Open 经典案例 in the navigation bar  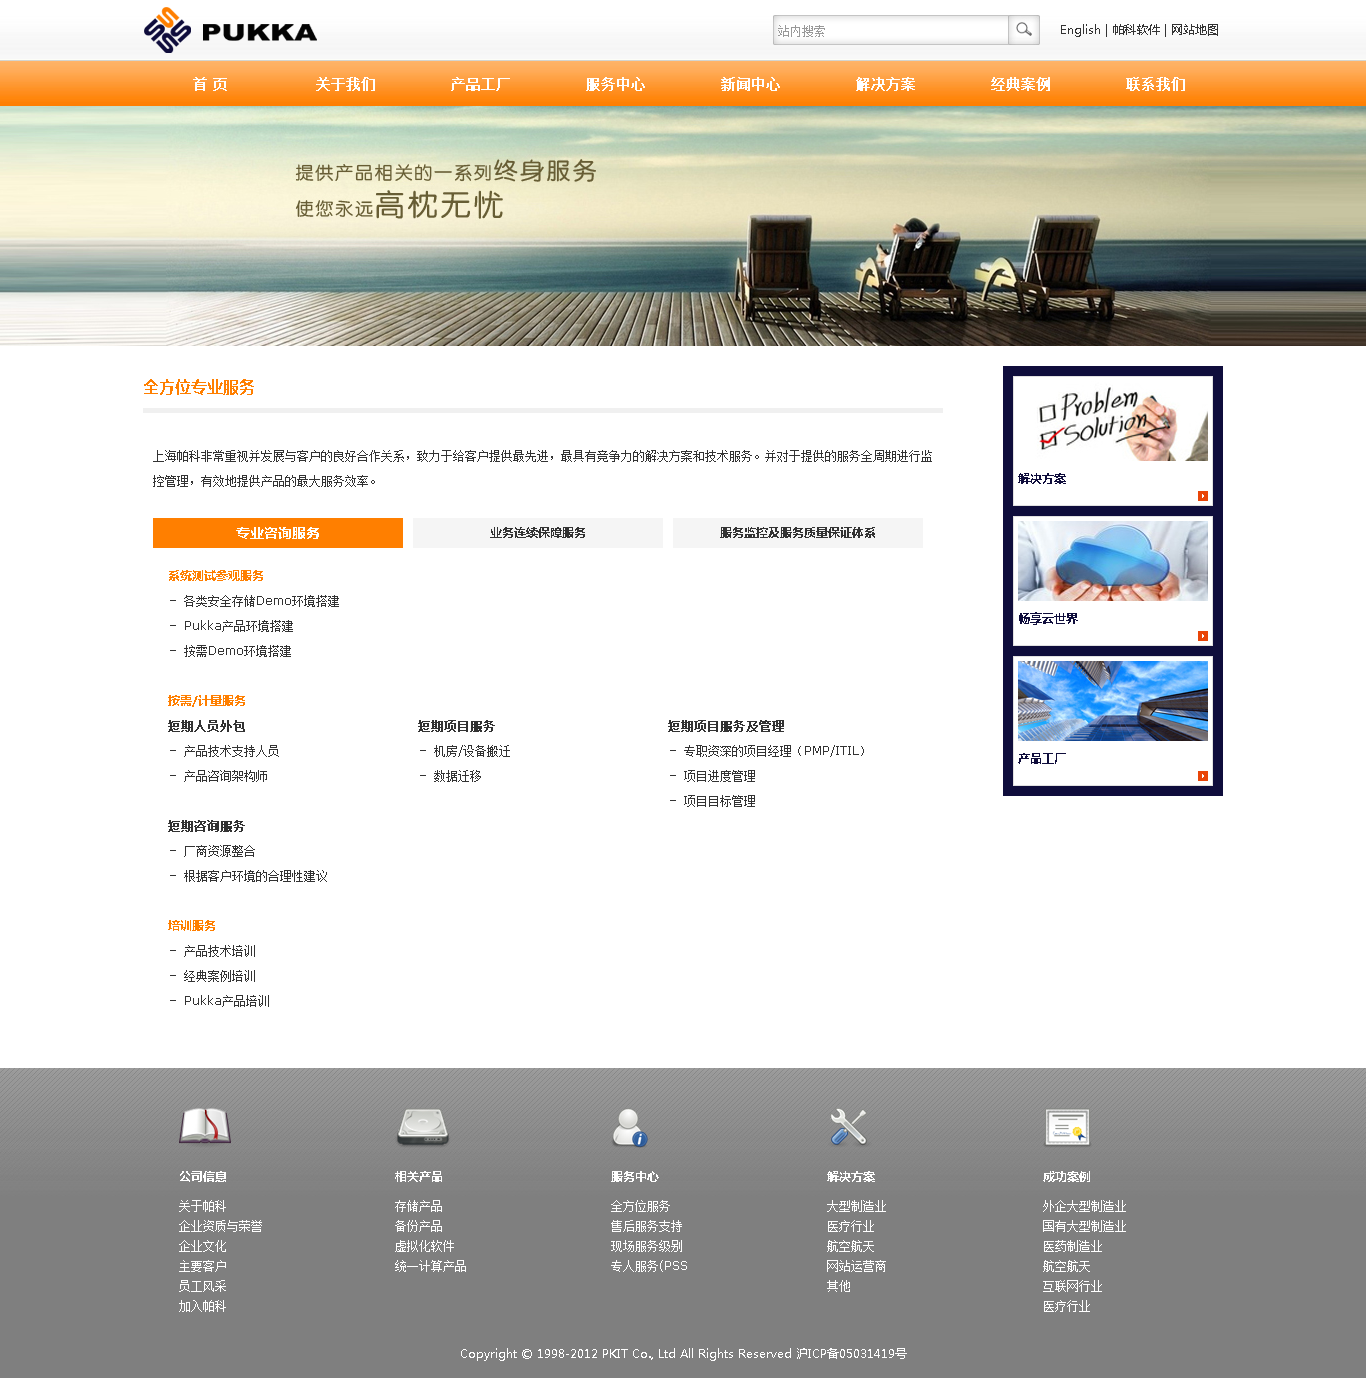coord(1020,85)
